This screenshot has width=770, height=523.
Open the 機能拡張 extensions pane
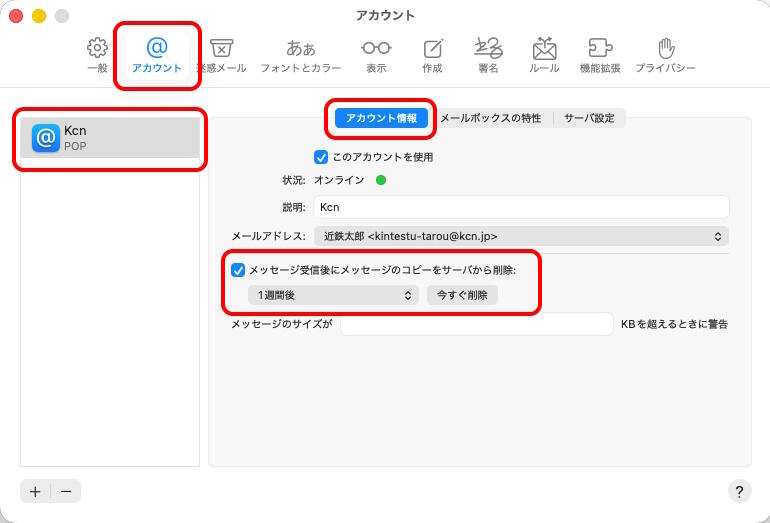pos(600,55)
